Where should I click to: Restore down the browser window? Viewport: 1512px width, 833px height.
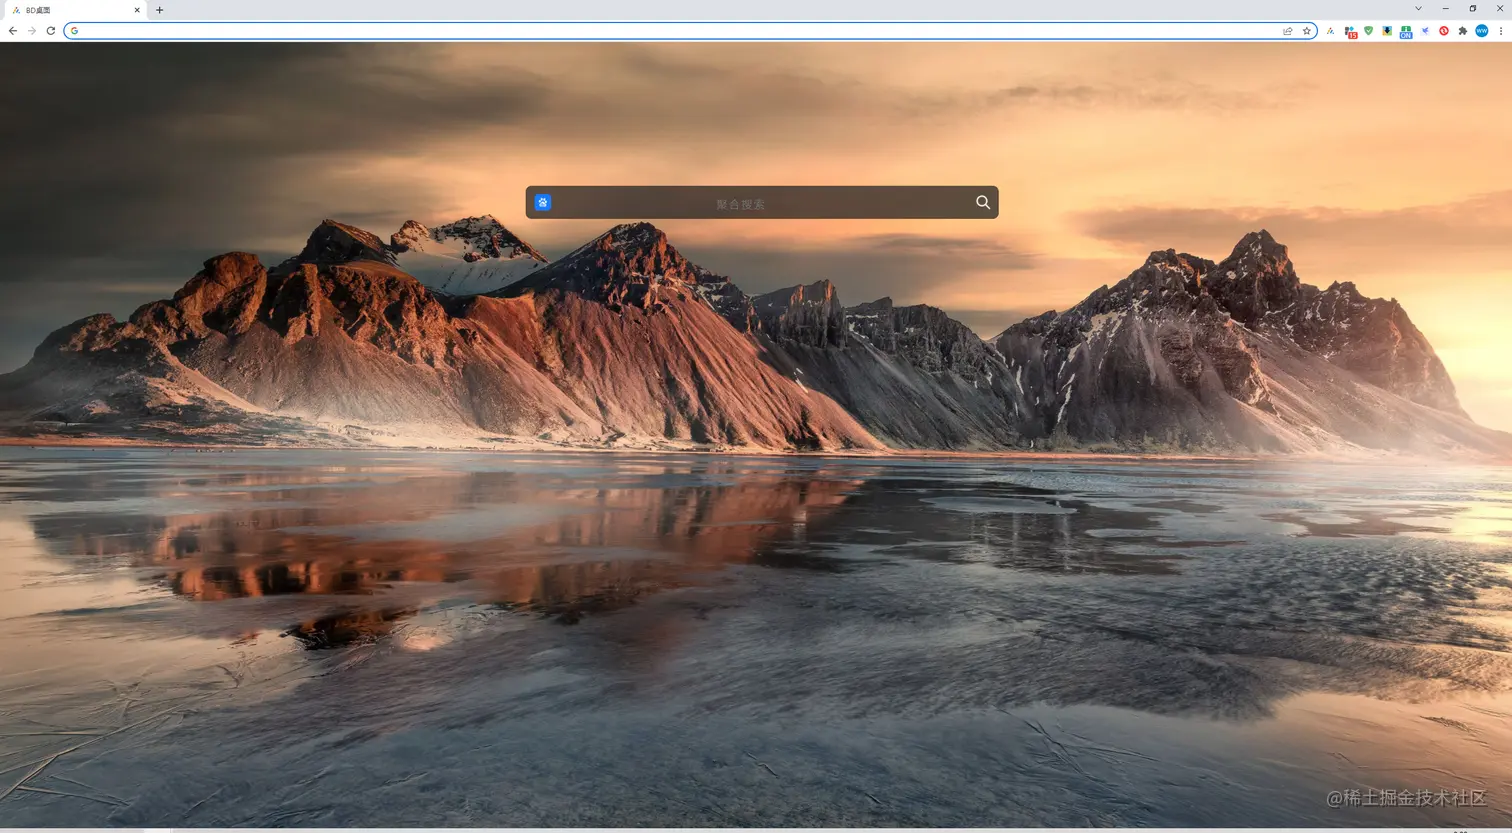1473,8
